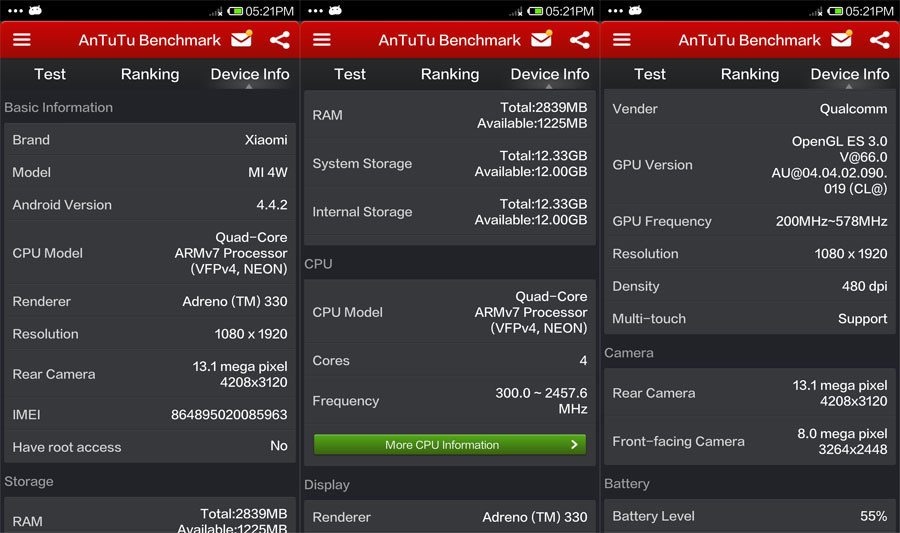The image size is (900, 533).
Task: Open hamburger menu in the middle phone screen
Action: tap(321, 40)
